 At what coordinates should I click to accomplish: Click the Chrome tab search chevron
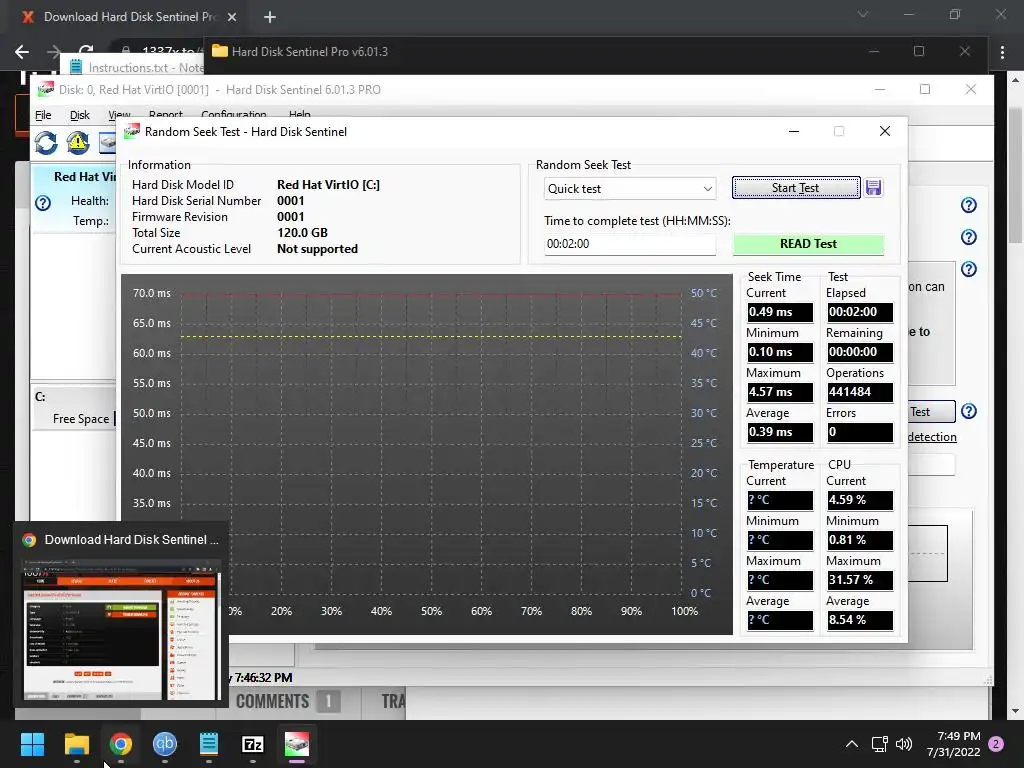[x=863, y=14]
